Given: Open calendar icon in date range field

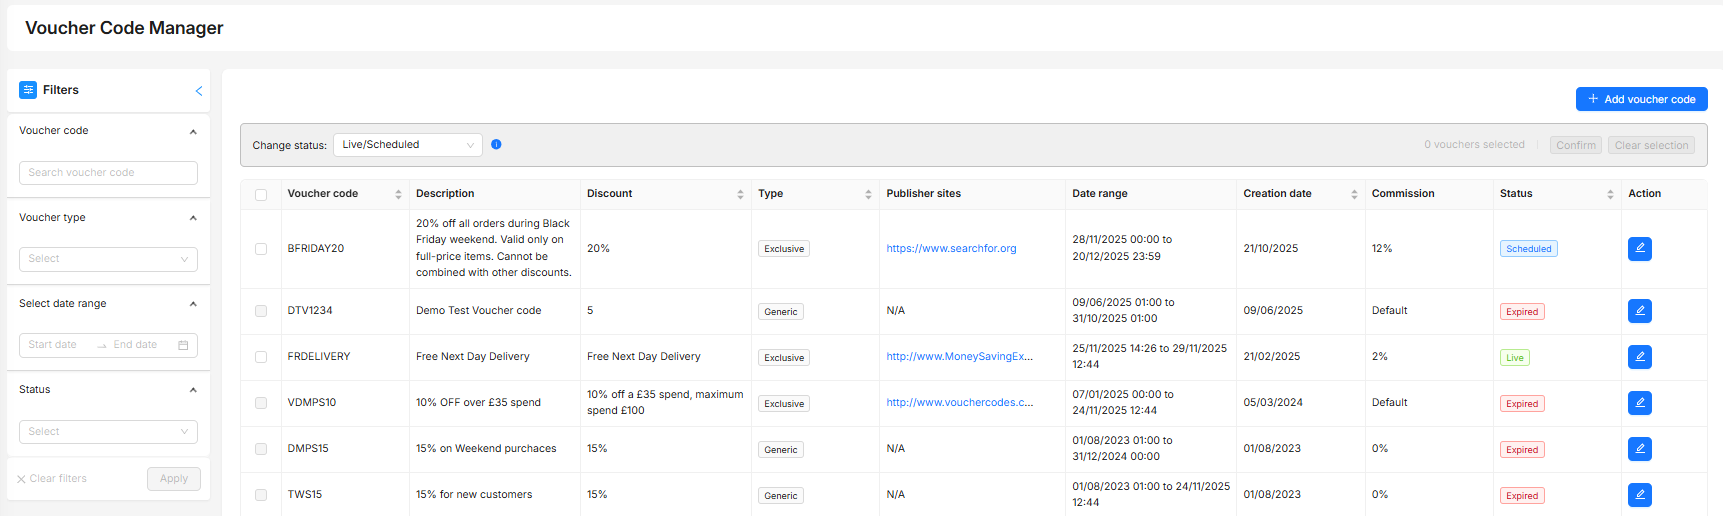Looking at the screenshot, I should pyautogui.click(x=183, y=345).
